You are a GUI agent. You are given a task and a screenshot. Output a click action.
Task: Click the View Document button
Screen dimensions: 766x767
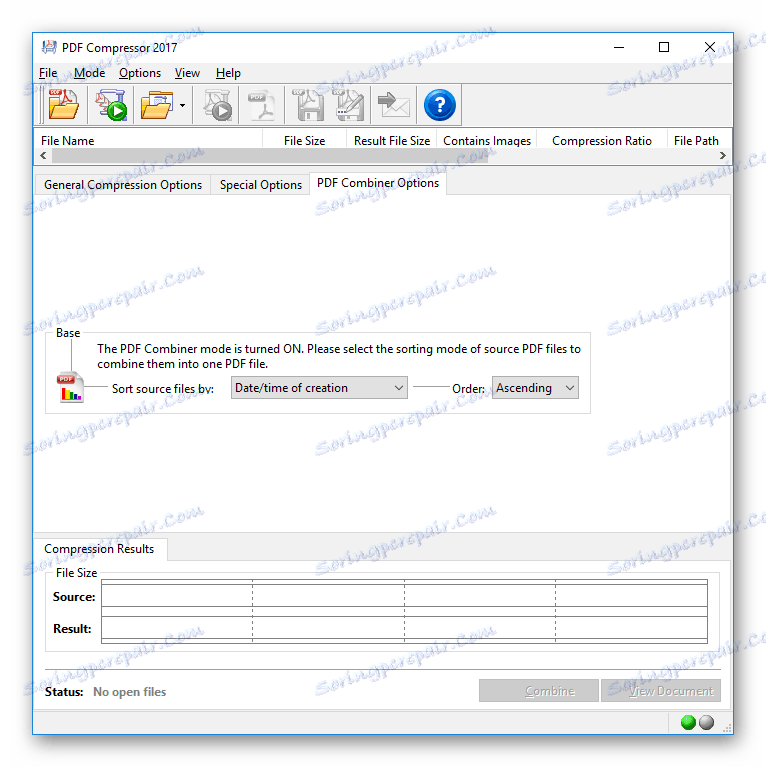click(660, 691)
